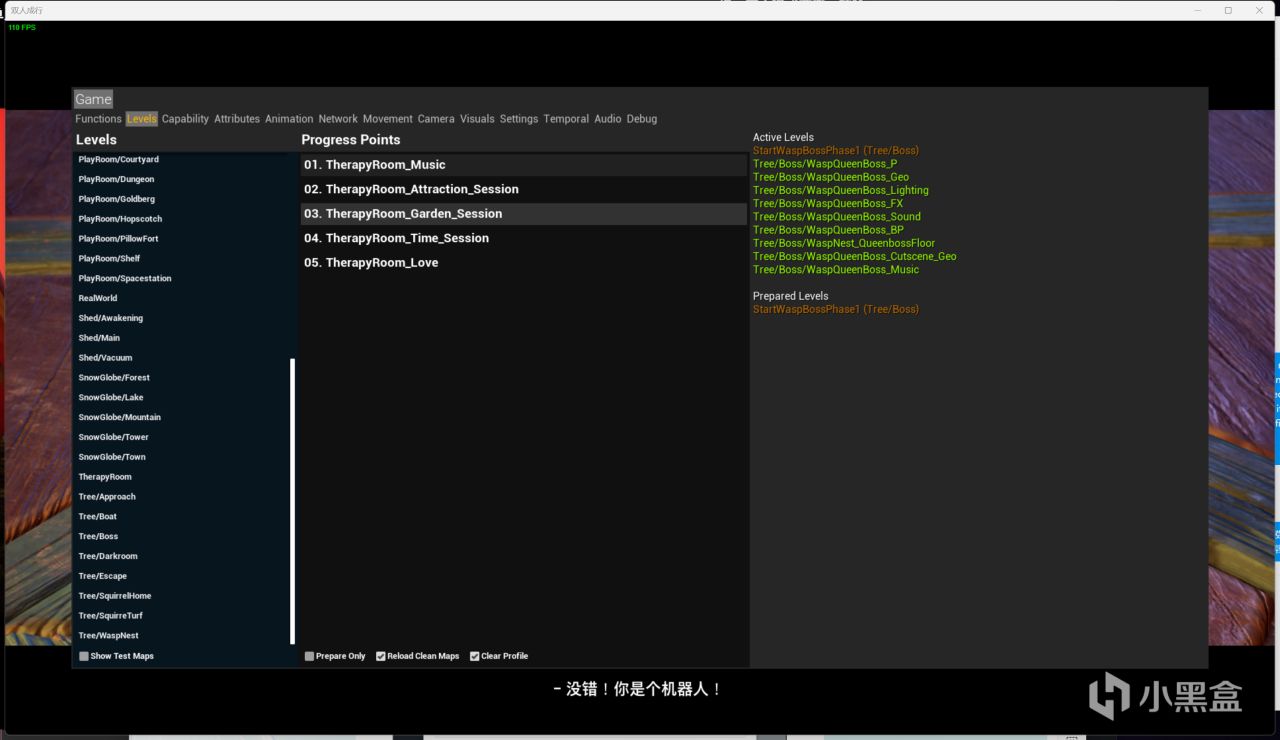This screenshot has width=1280, height=740.
Task: Click Tree/Boss/WaspQueenBoss_BP entry
Action: click(x=828, y=230)
